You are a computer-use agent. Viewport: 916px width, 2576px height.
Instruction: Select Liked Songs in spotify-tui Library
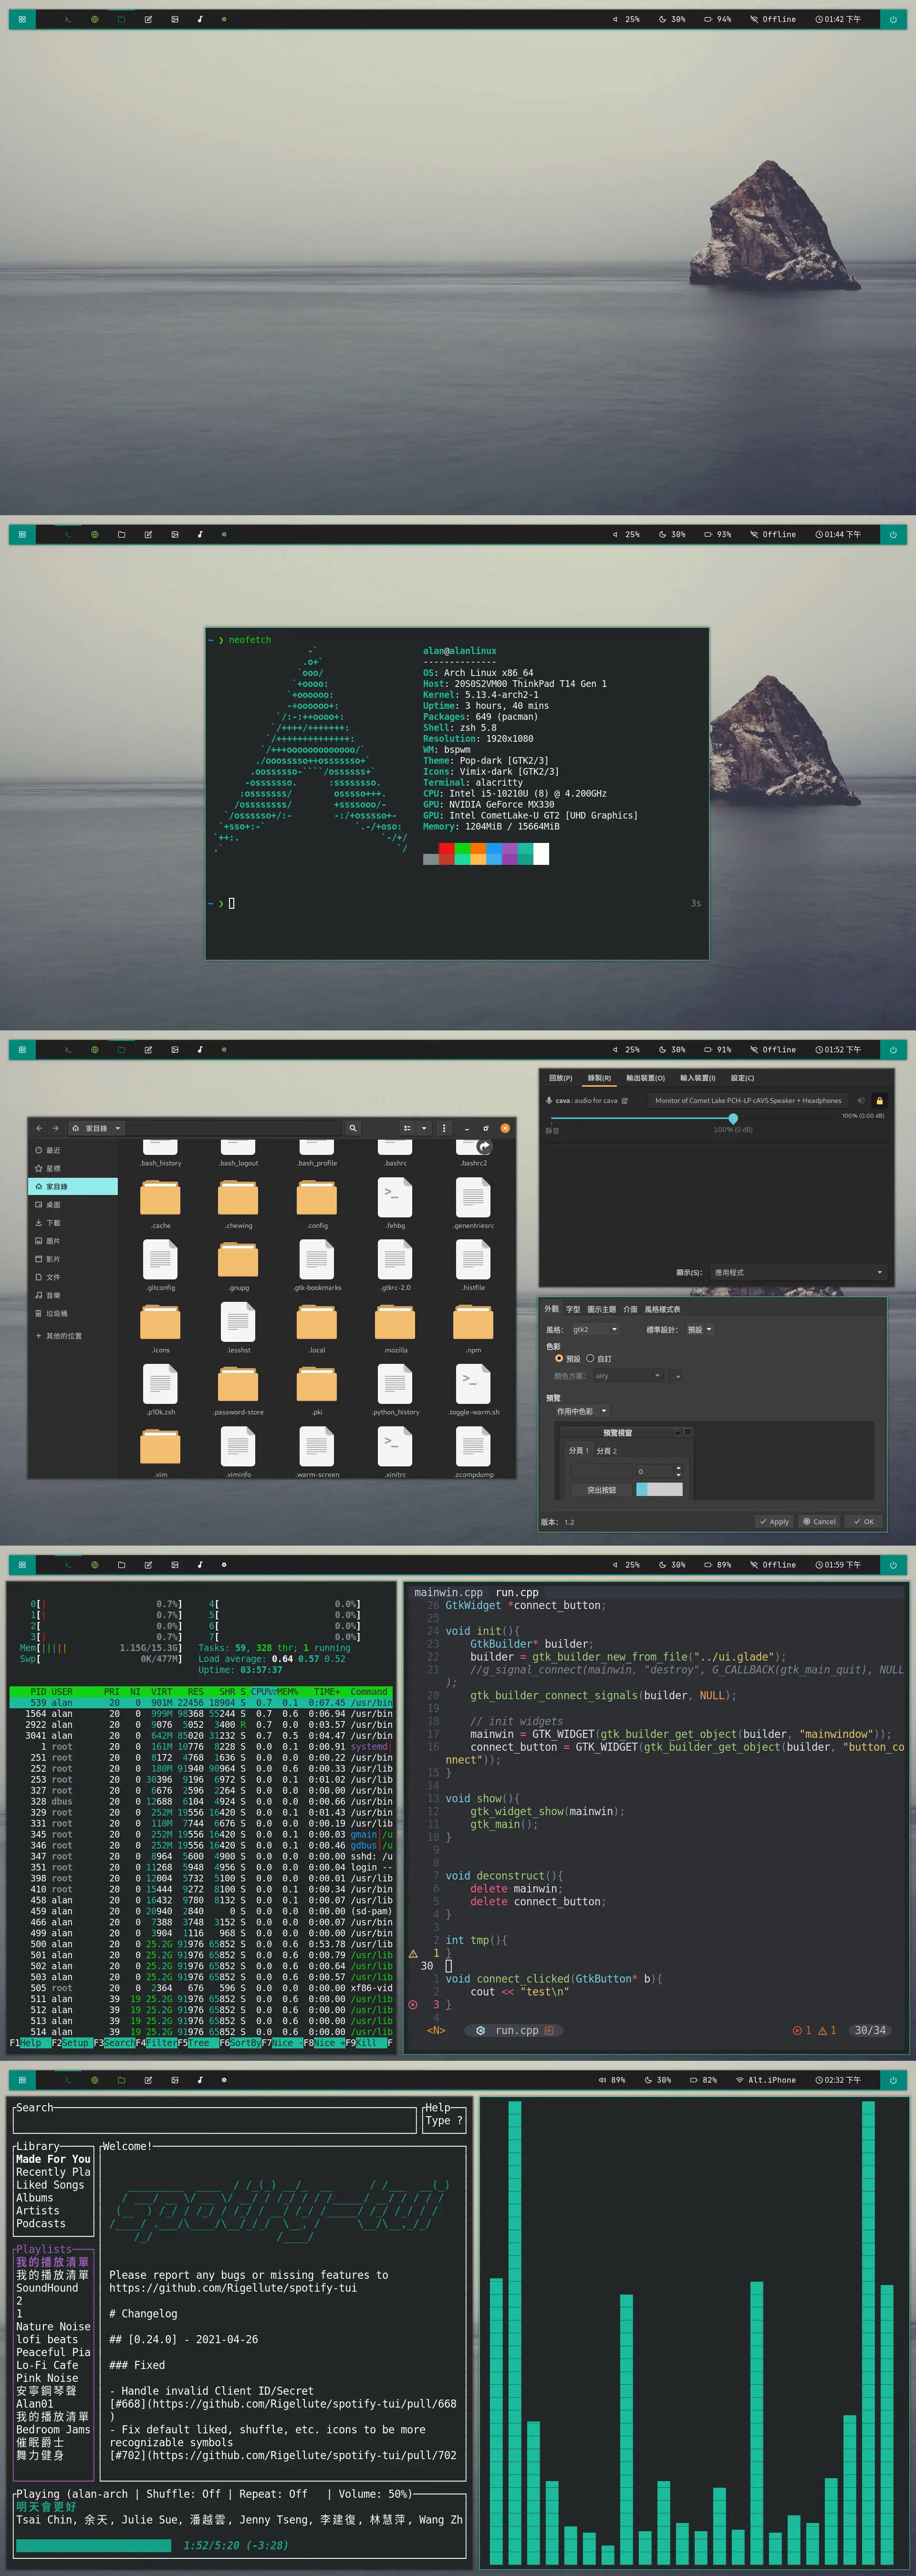point(50,2185)
